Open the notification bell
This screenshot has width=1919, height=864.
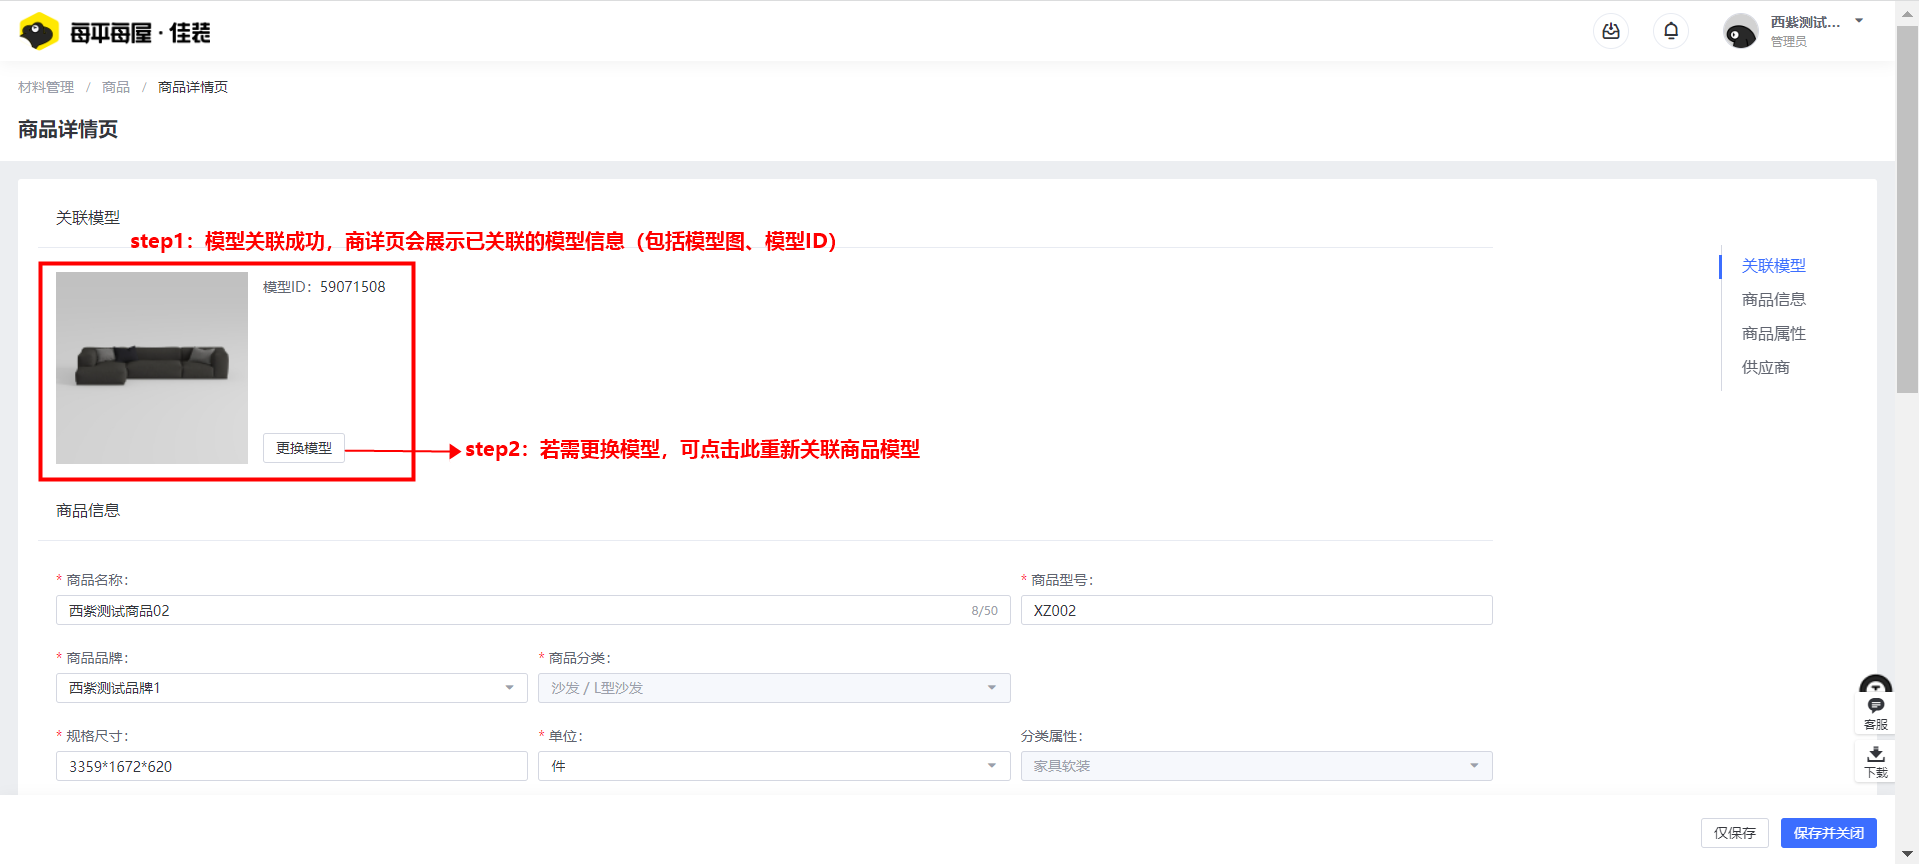pyautogui.click(x=1671, y=31)
